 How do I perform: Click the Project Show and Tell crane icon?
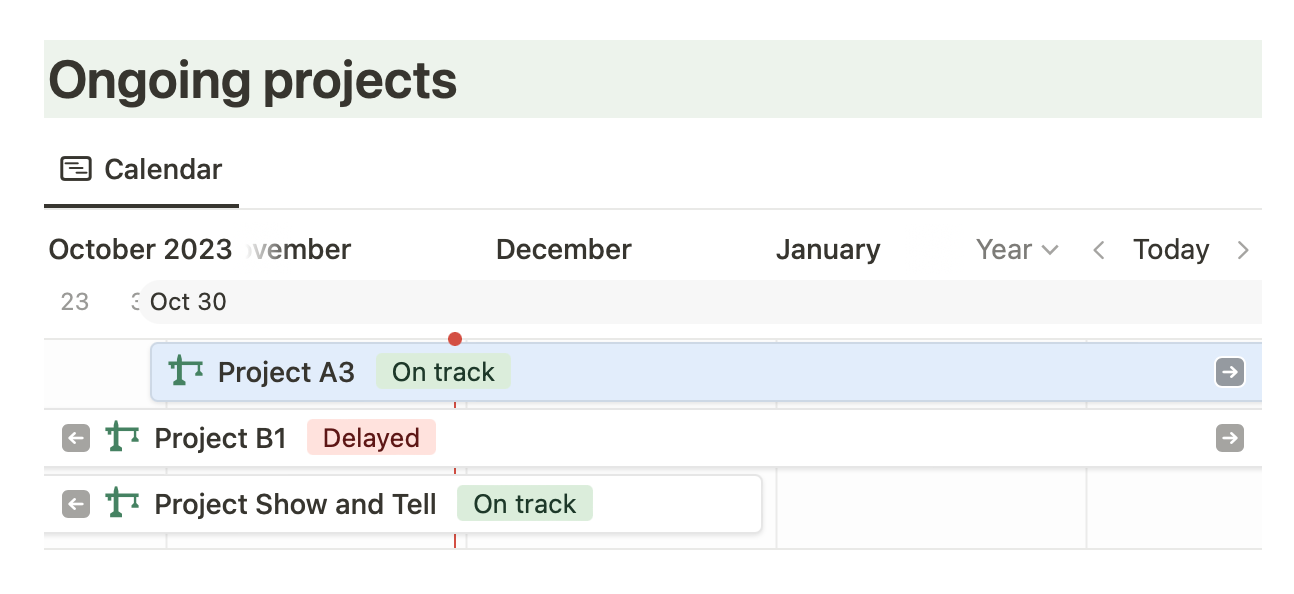click(x=122, y=503)
